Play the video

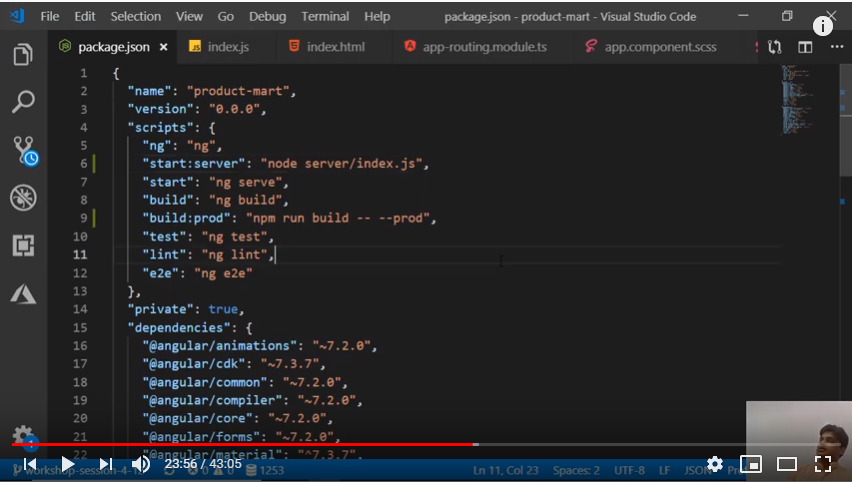(67, 464)
